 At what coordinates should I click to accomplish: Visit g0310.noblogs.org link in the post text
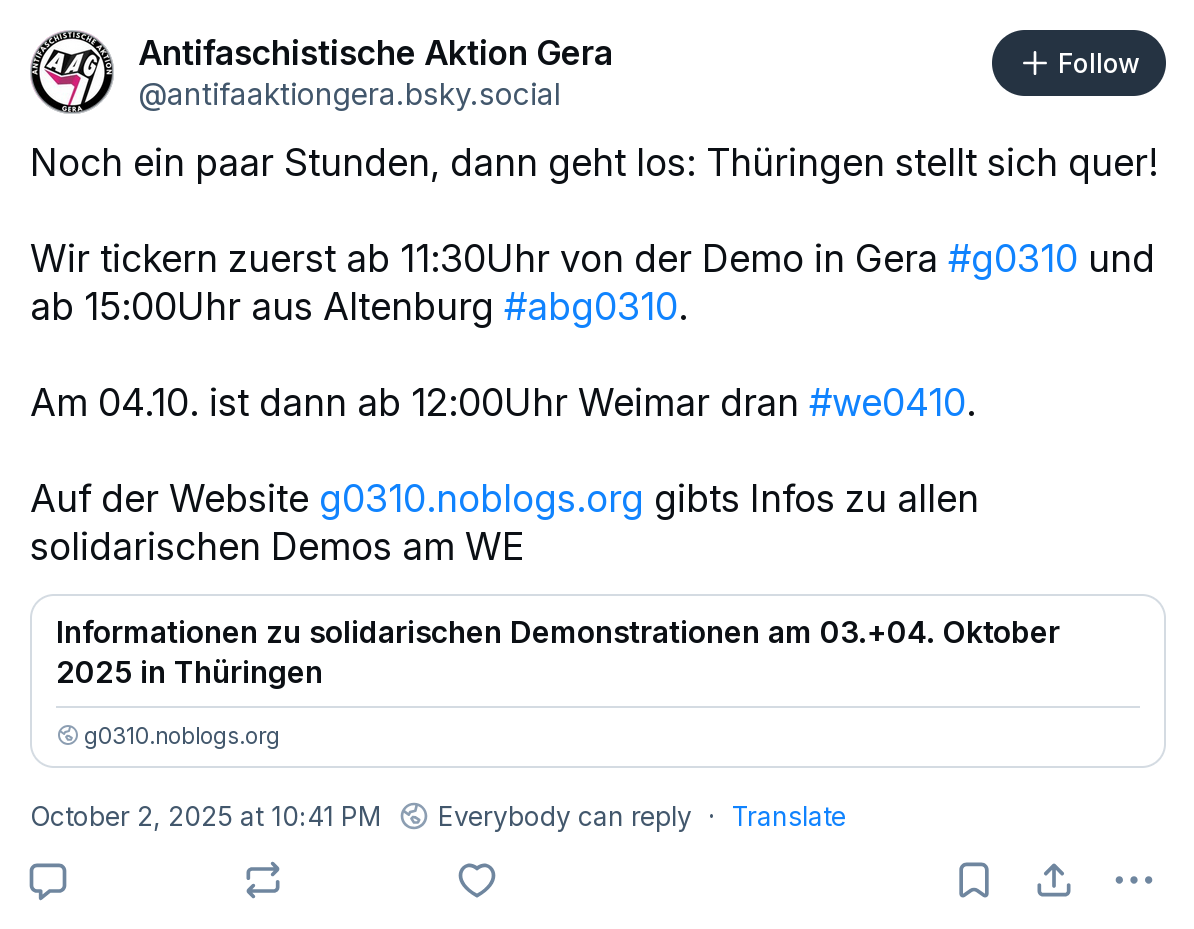click(481, 498)
